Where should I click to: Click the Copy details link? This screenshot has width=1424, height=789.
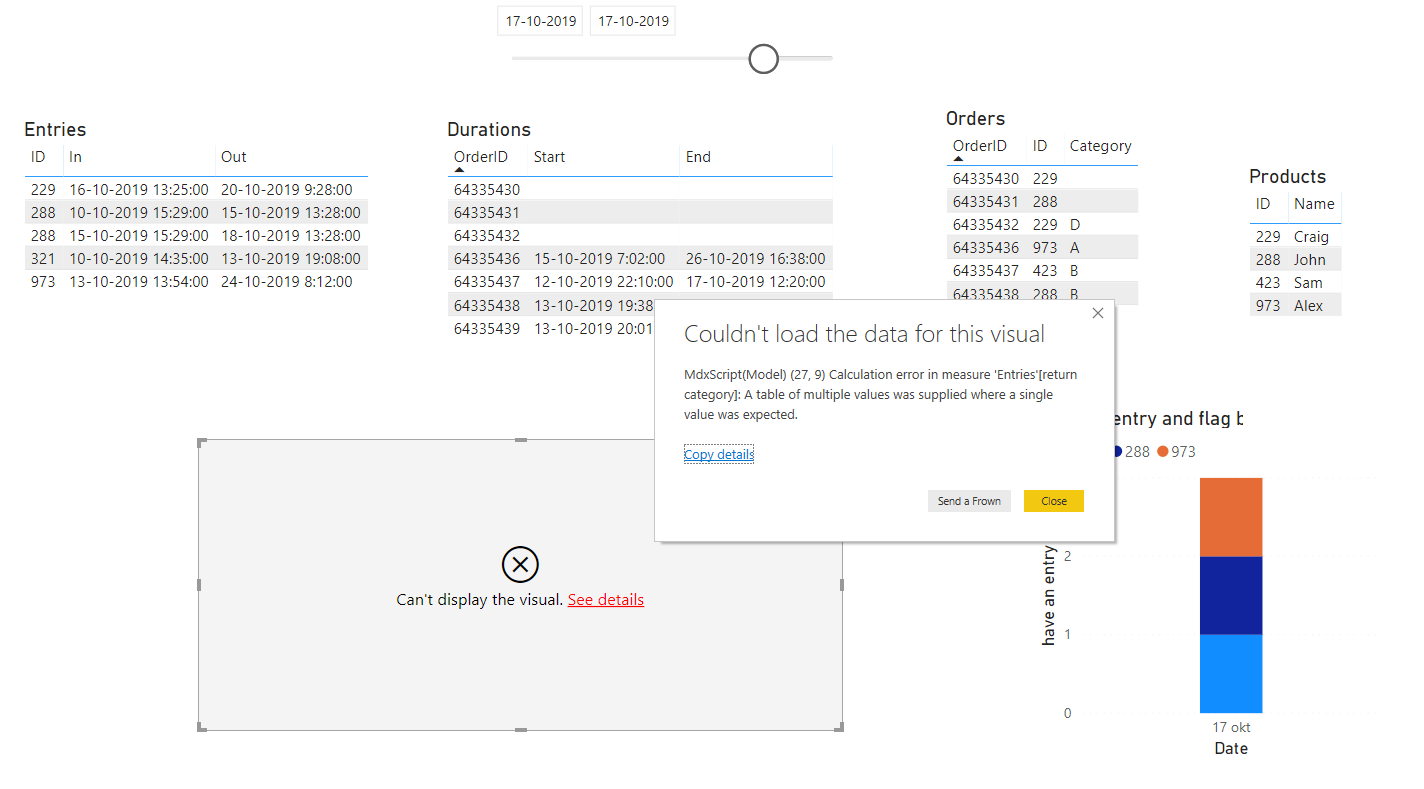[x=719, y=455]
